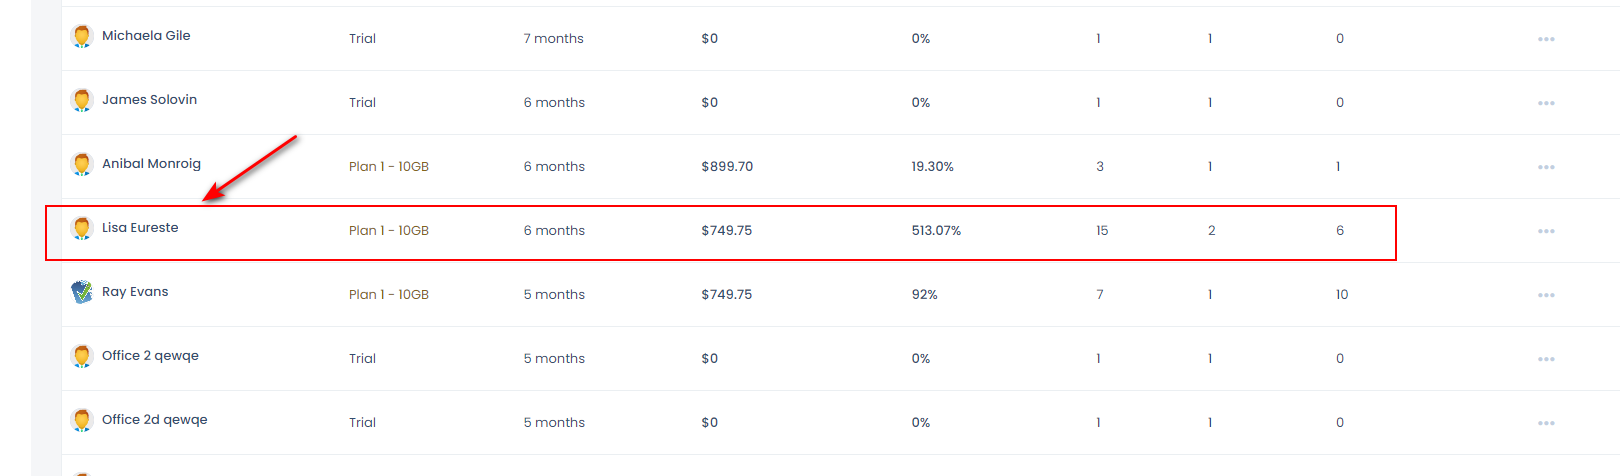Click Lisa Eureste avatar icon

(x=82, y=228)
